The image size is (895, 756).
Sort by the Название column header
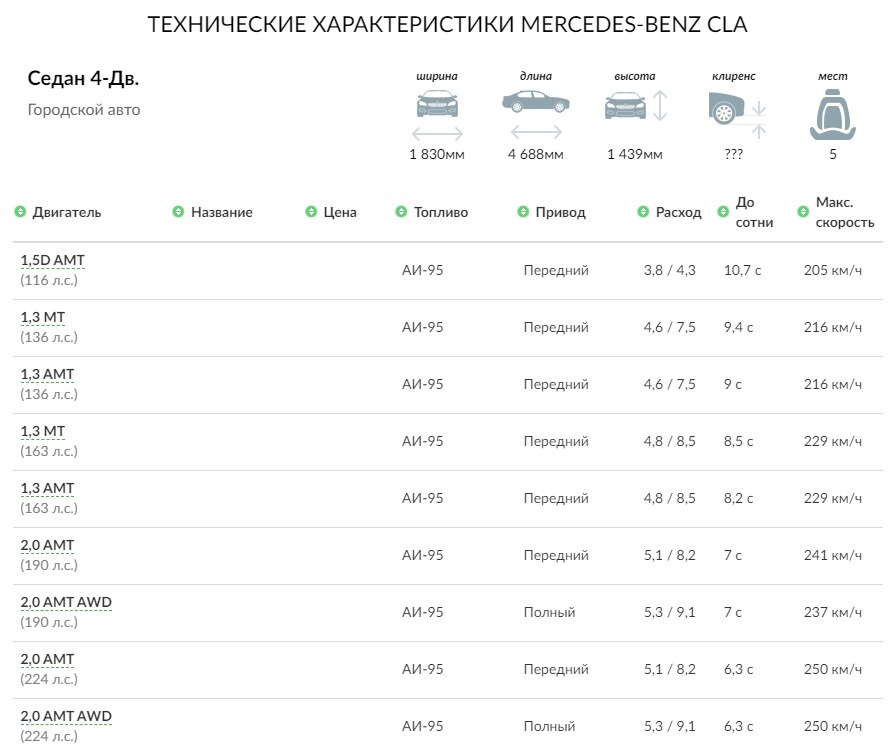(x=221, y=212)
